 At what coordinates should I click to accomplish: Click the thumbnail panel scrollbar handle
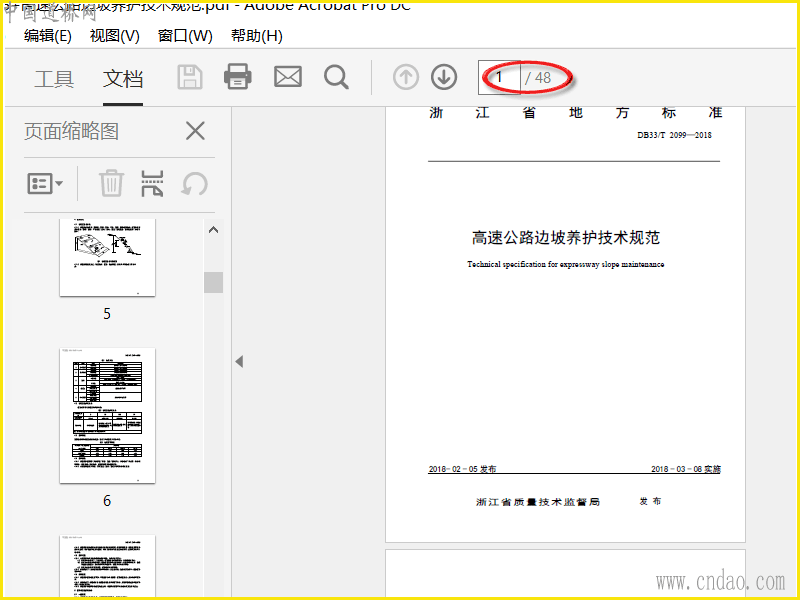[x=213, y=282]
